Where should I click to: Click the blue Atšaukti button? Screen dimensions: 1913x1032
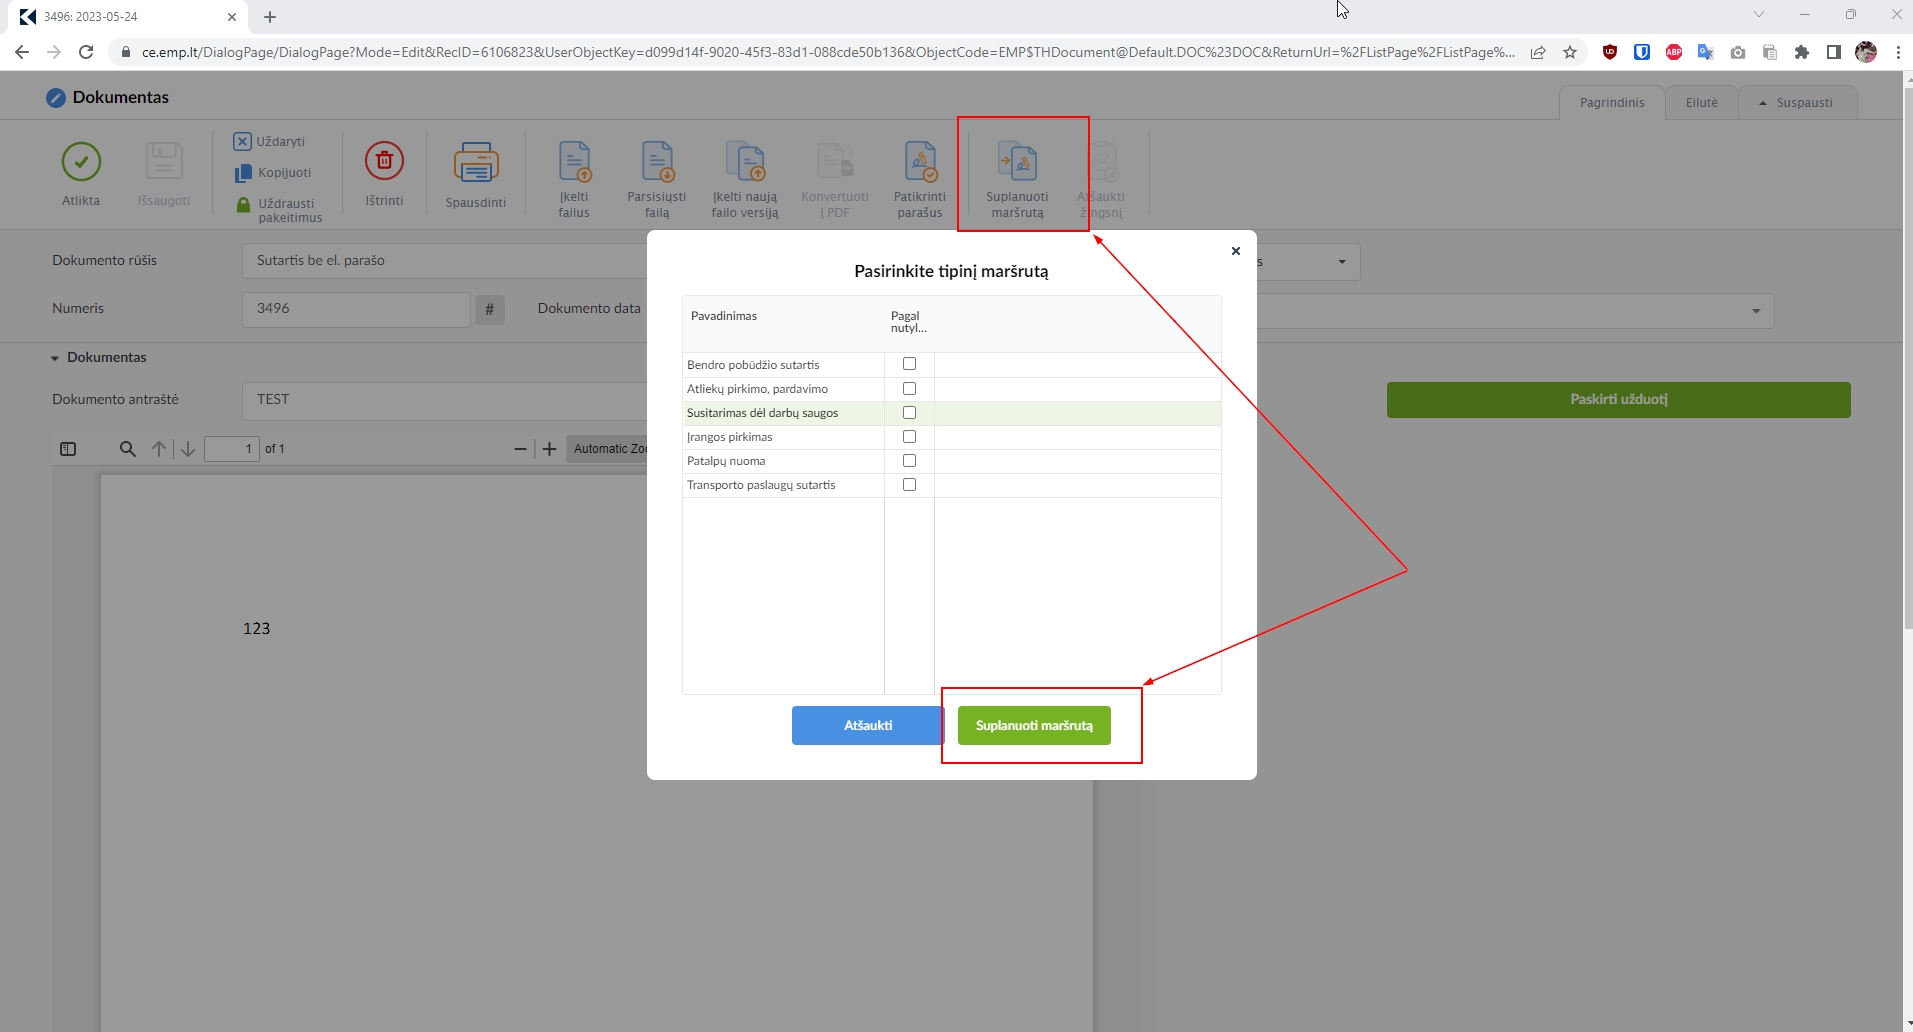click(867, 726)
